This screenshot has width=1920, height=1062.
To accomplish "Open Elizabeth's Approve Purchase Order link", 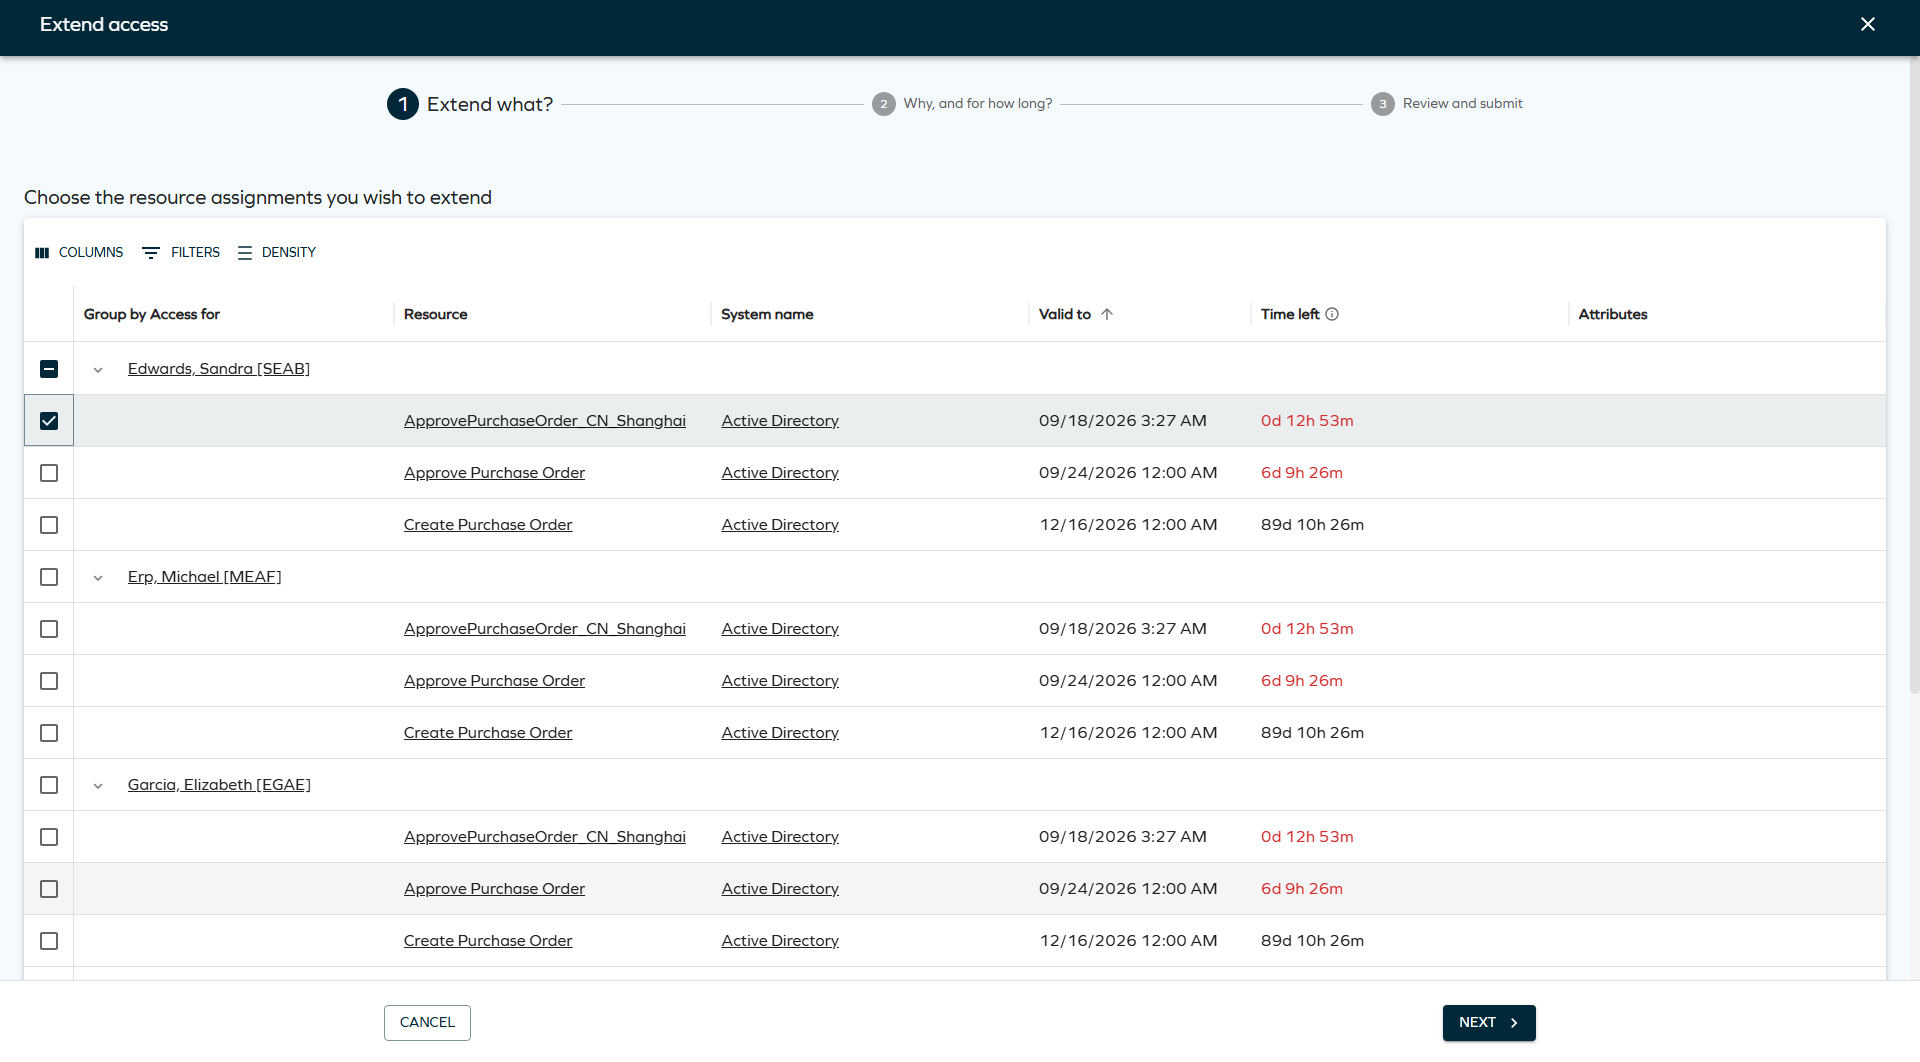I will 494,889.
